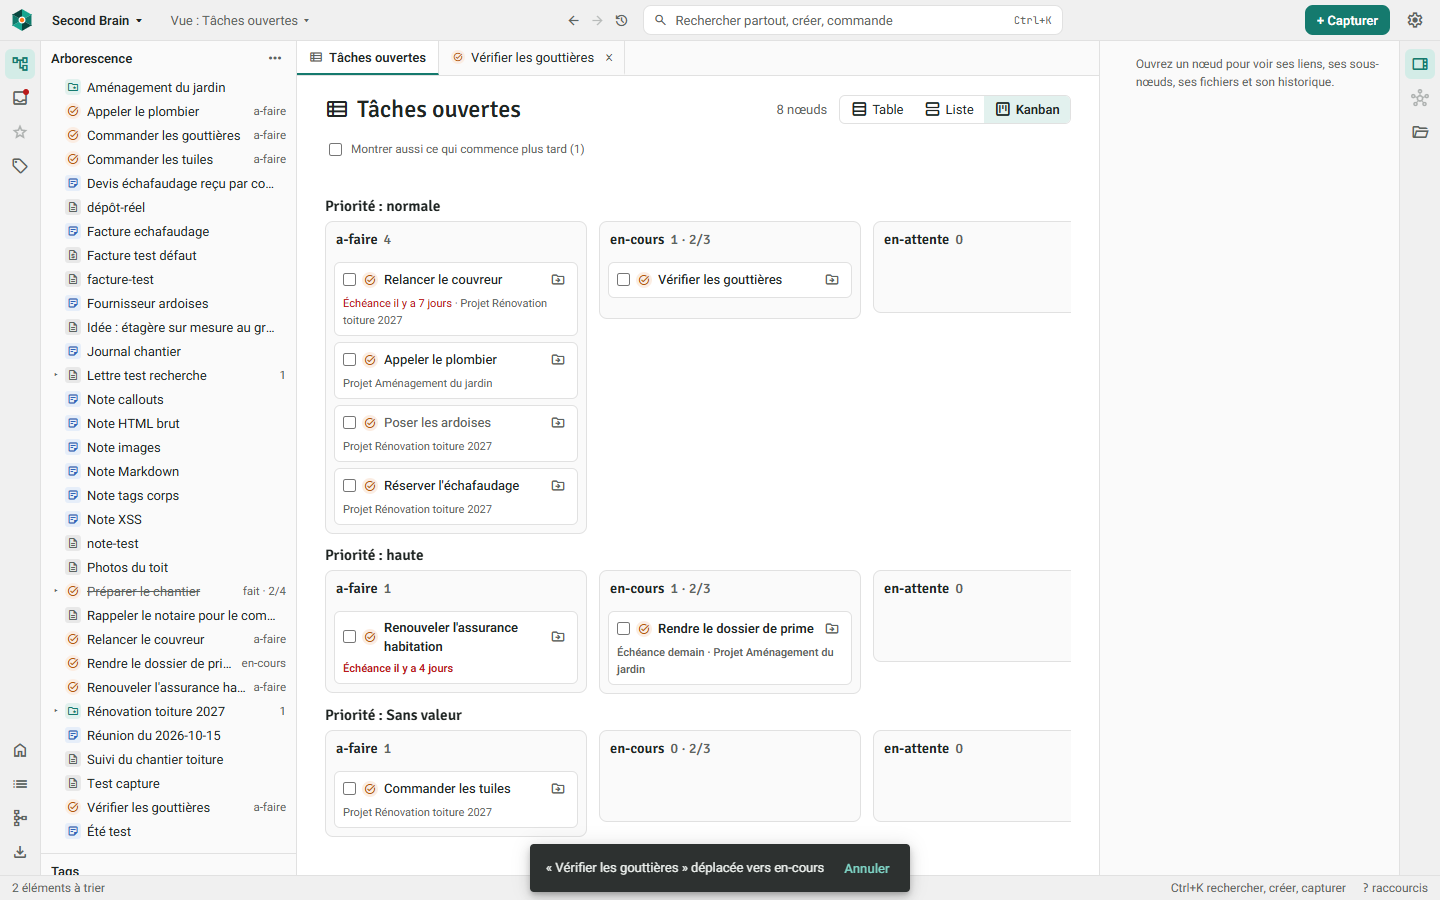Open the Vue : Tâches ouvertes dropdown
This screenshot has height=900, width=1440.
click(240, 20)
